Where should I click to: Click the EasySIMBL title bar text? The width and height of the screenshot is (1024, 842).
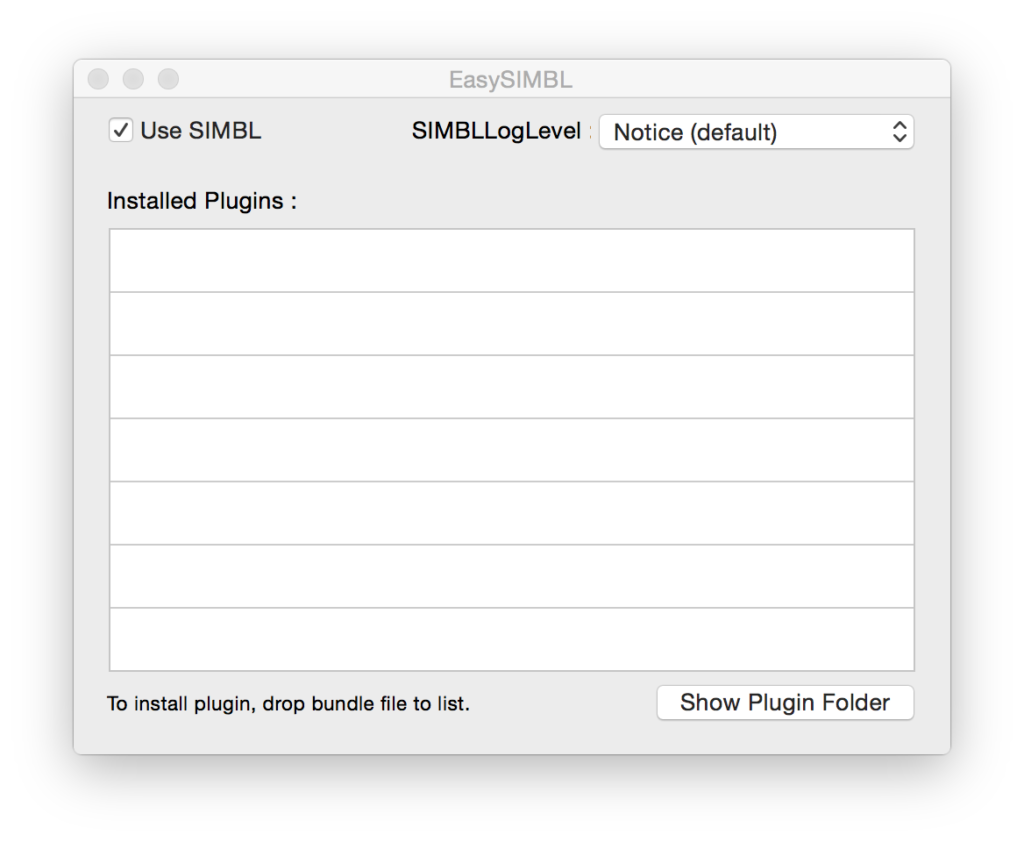point(512,79)
